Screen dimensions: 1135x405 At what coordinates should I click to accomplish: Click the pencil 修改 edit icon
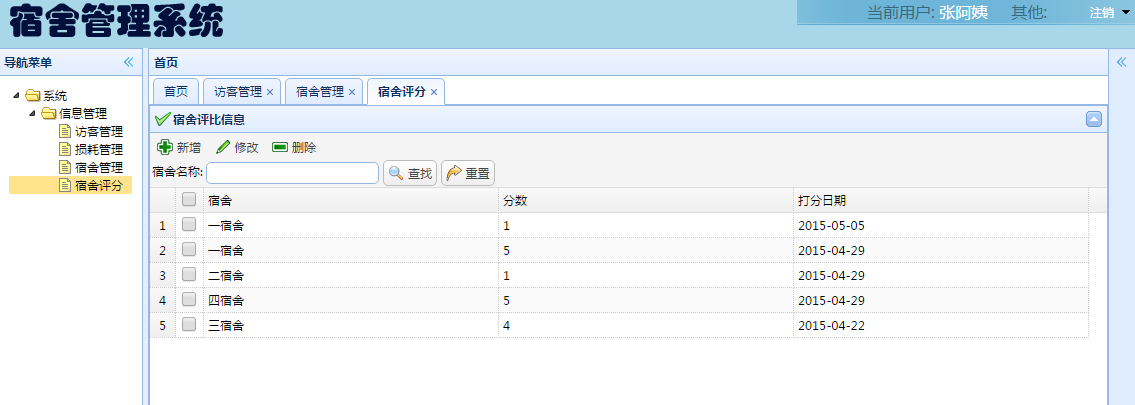(x=223, y=147)
